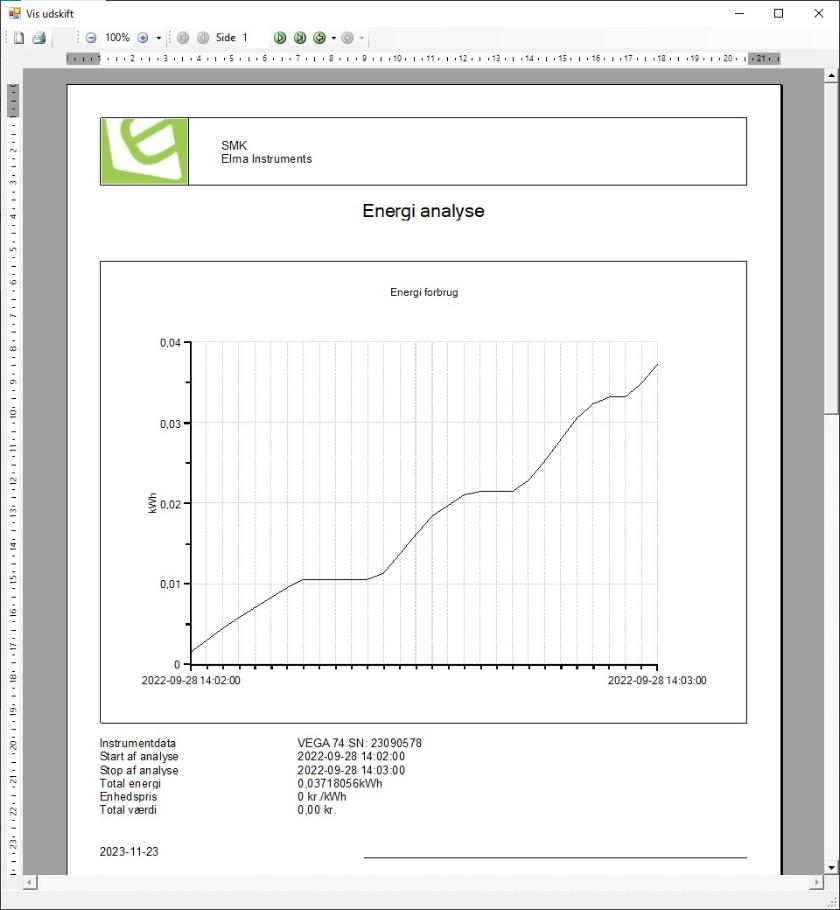Click the 2023-11-23 report date

click(x=129, y=851)
